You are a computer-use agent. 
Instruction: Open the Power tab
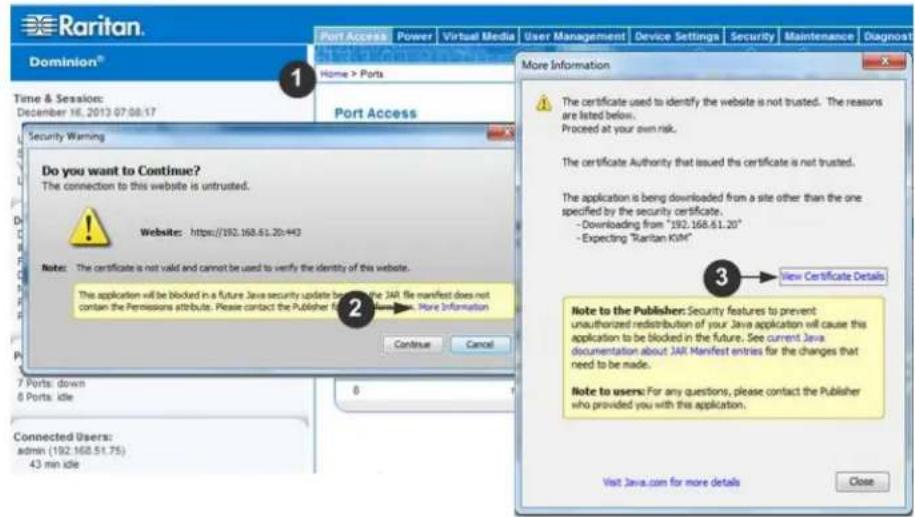[414, 36]
